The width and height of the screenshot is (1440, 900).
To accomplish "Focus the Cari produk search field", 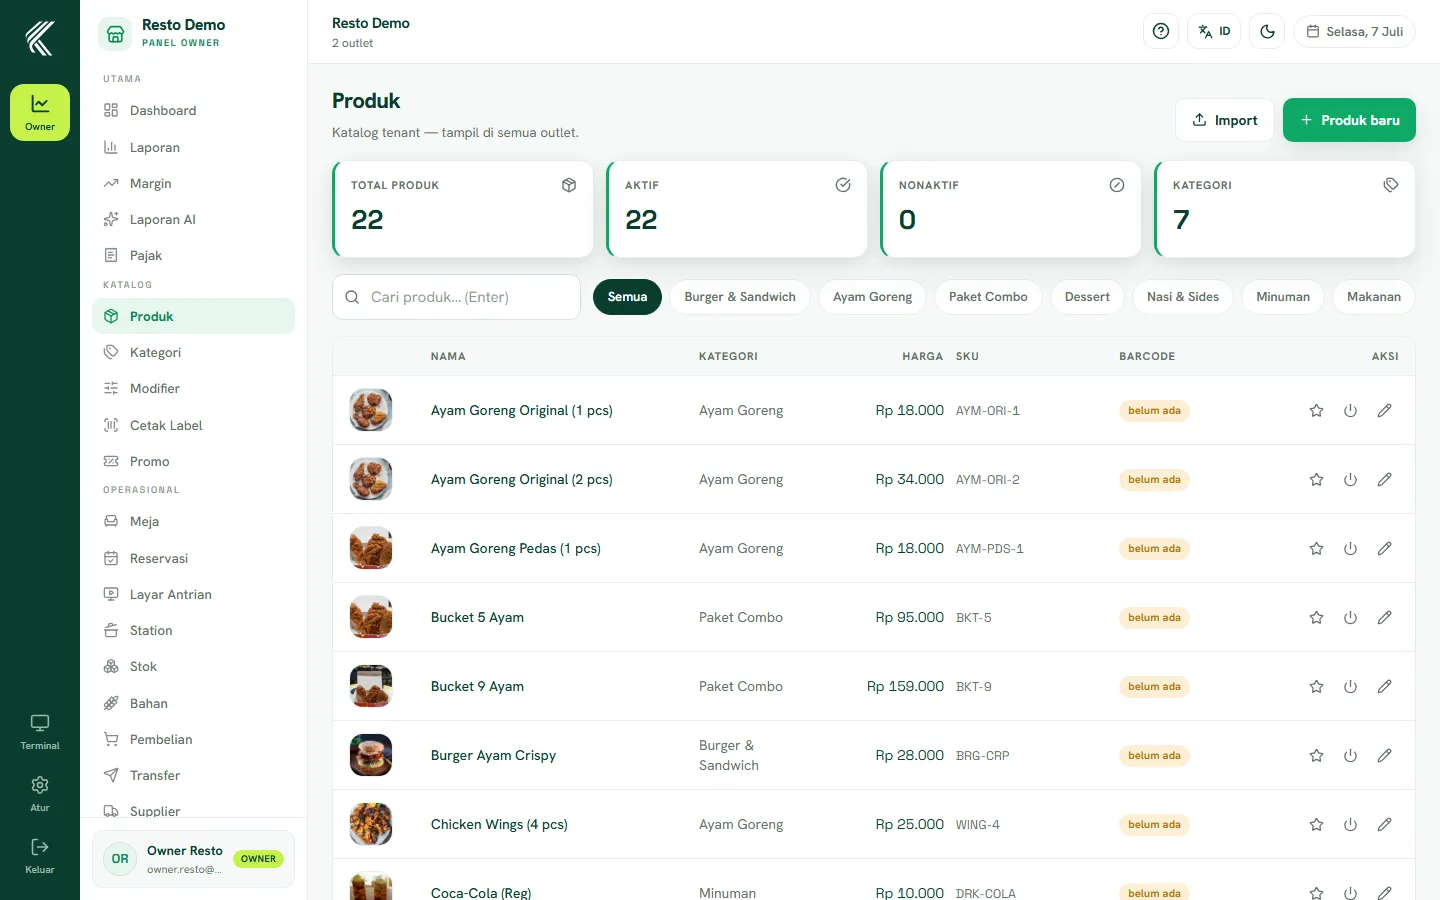I will tap(456, 297).
